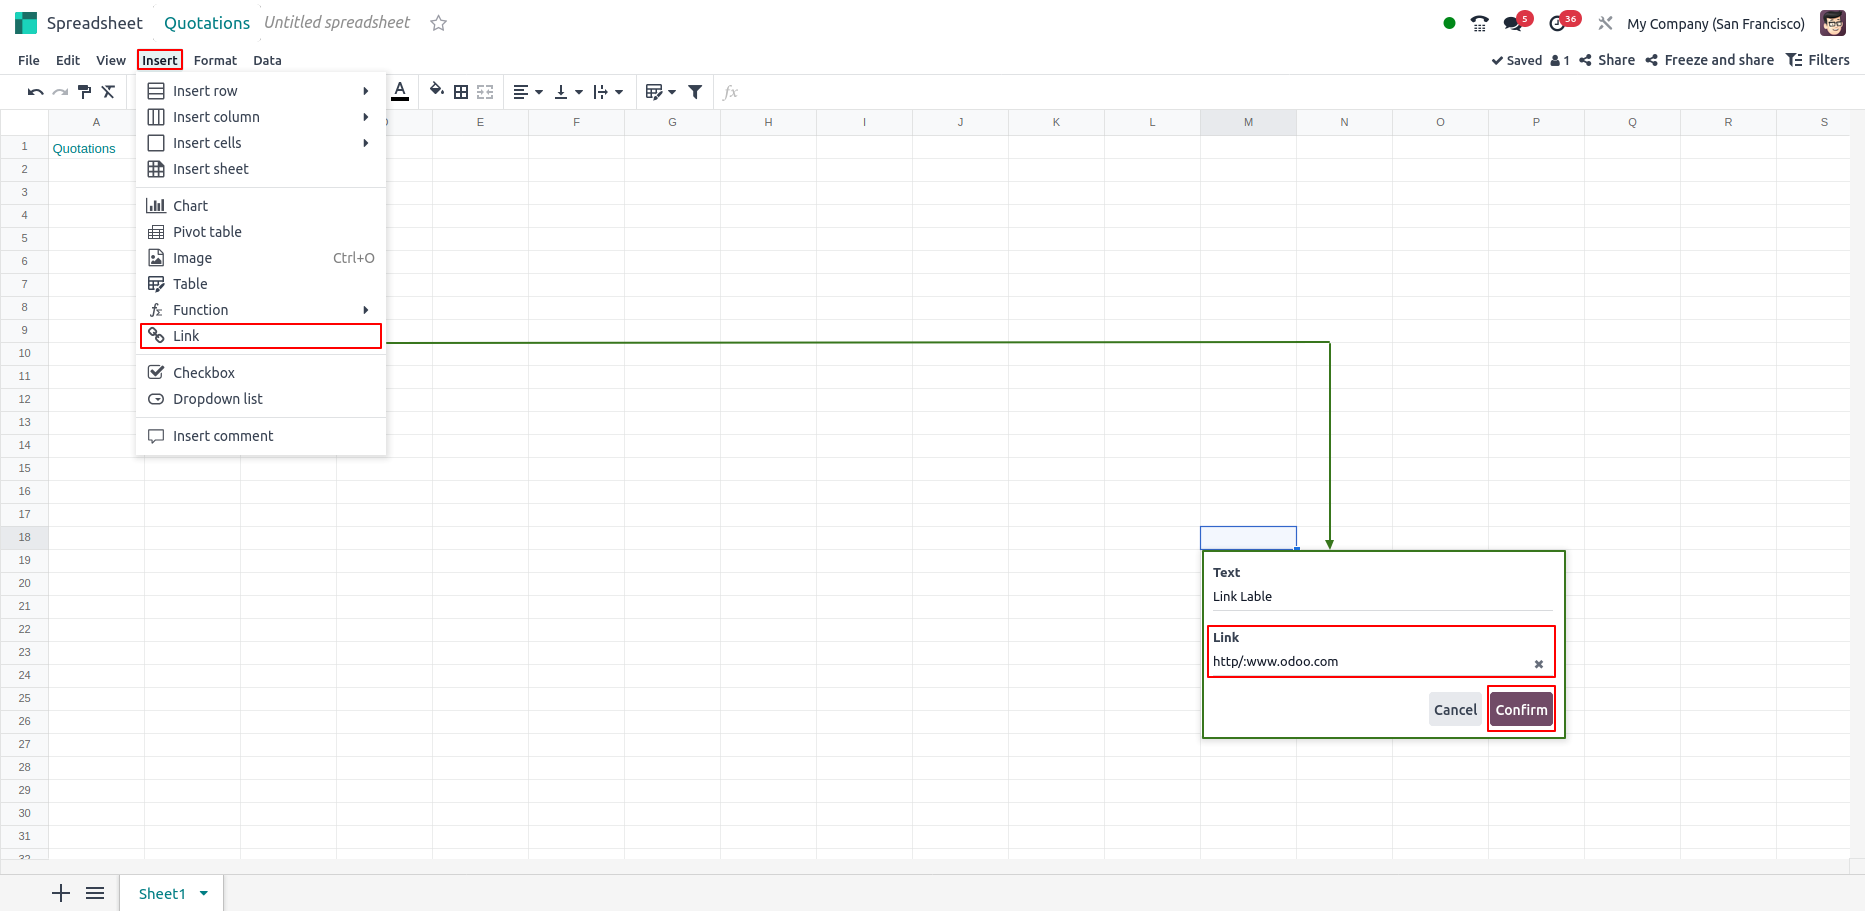Open the Format menu

tap(215, 60)
